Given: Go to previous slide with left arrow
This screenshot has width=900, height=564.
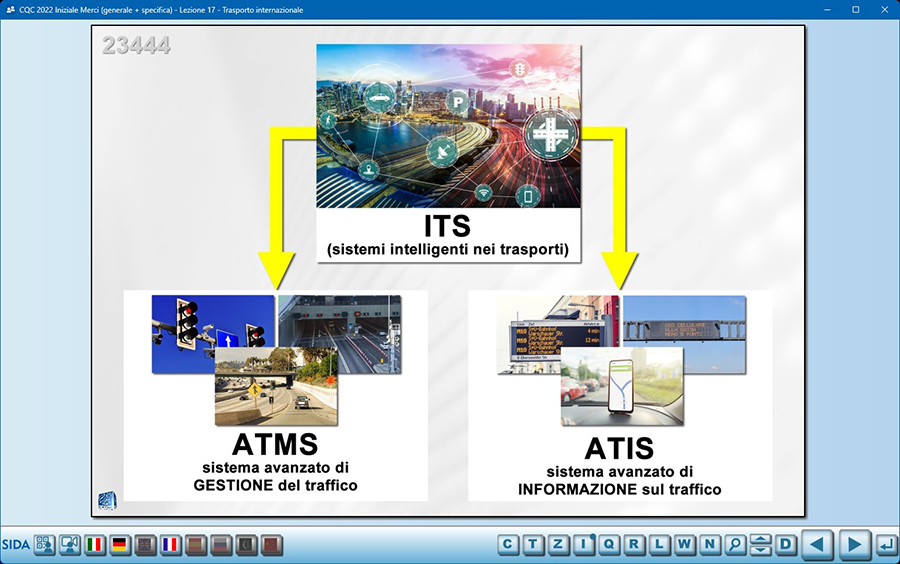Looking at the screenshot, I should [817, 544].
